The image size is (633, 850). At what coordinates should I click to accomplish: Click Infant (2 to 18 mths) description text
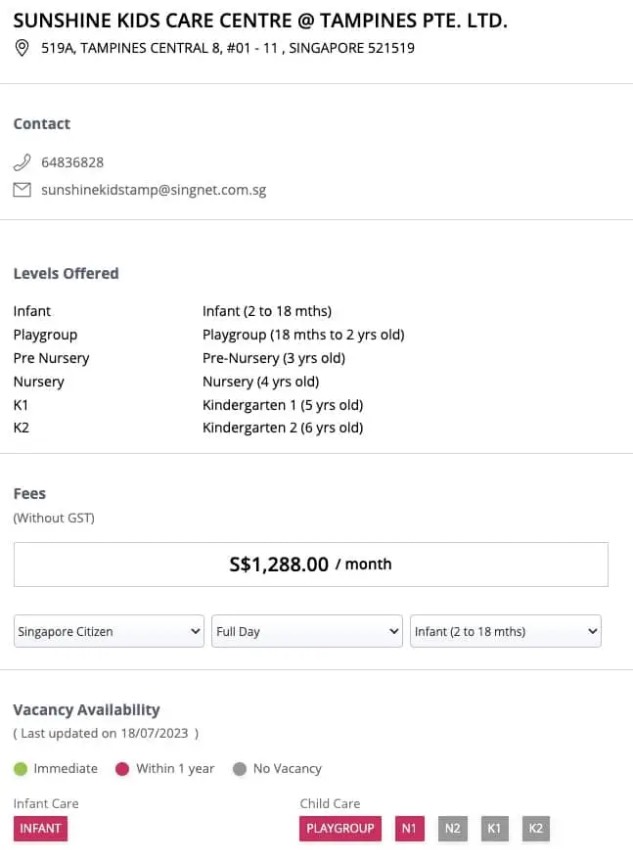coord(267,311)
